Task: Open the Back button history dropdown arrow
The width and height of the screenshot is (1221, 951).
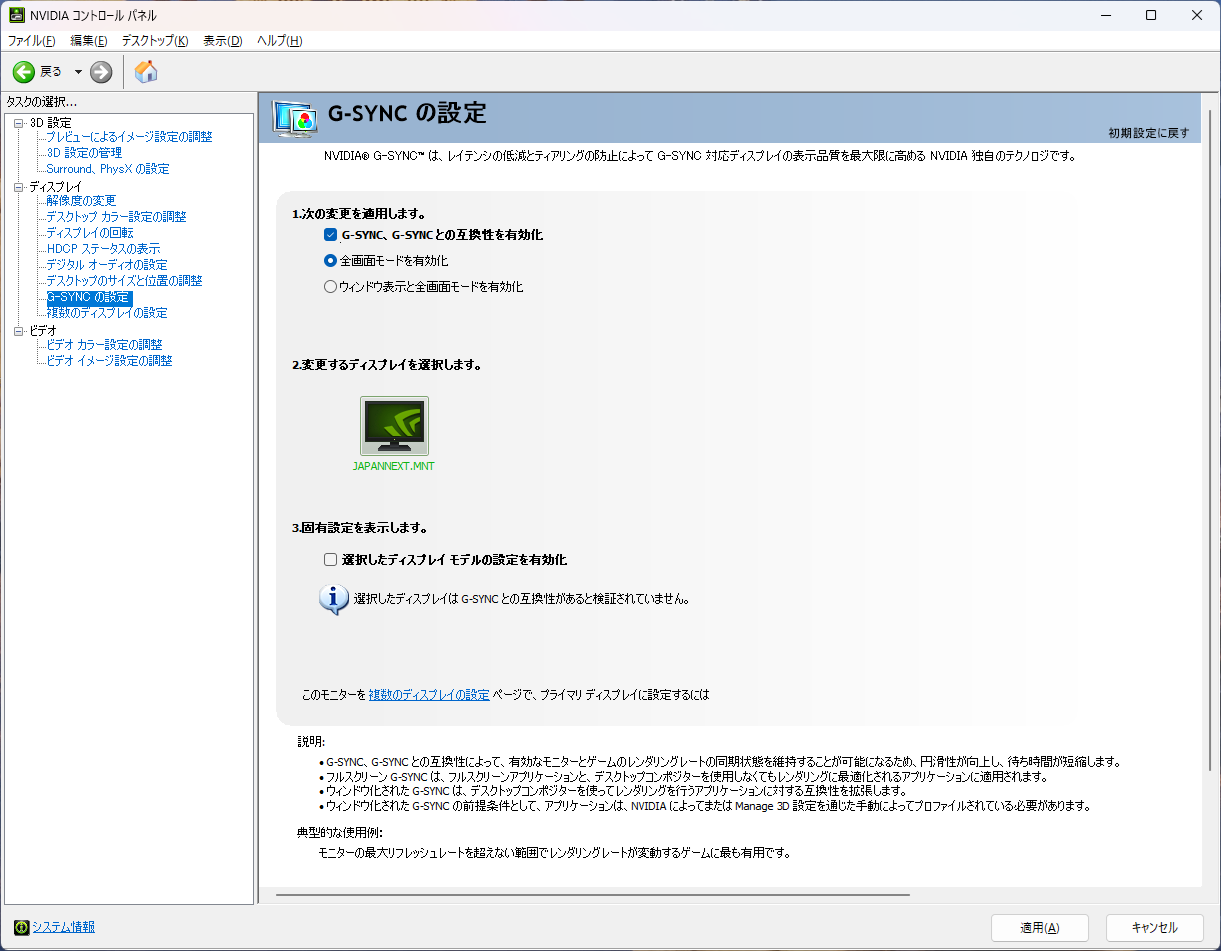Action: 78,72
